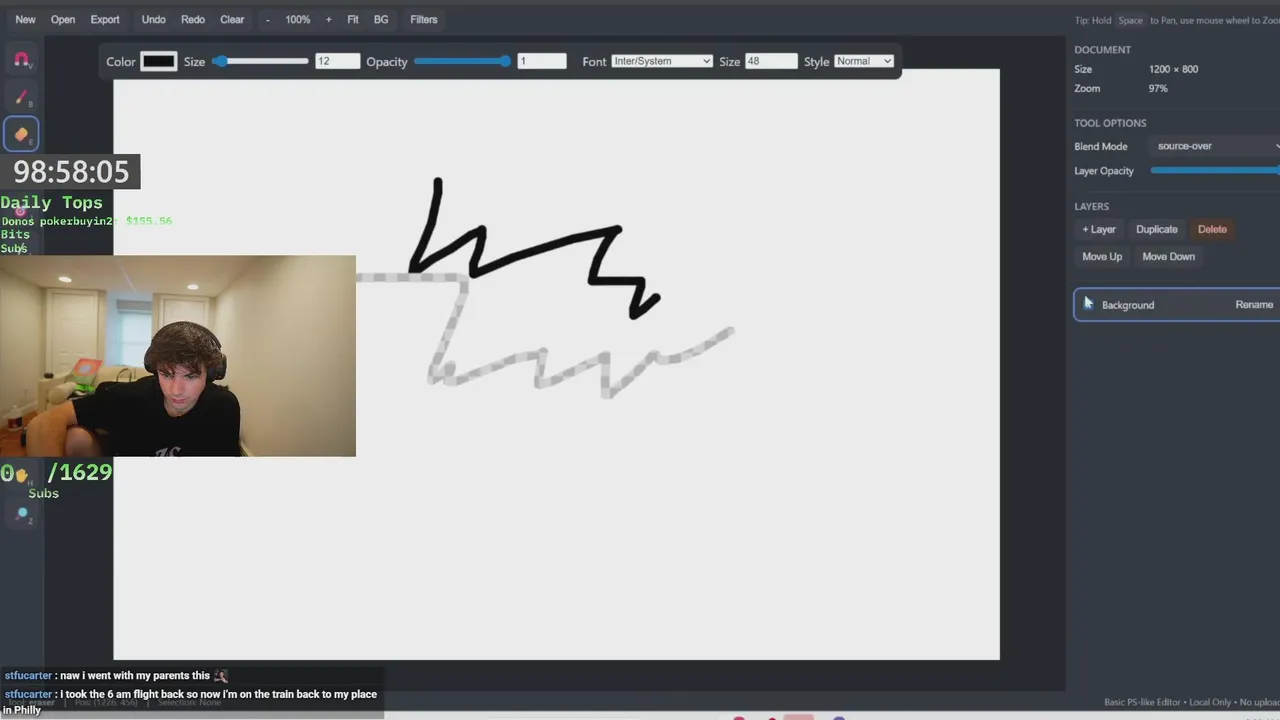Click Move Down in Layers panel
The width and height of the screenshot is (1280, 720).
tap(1169, 256)
